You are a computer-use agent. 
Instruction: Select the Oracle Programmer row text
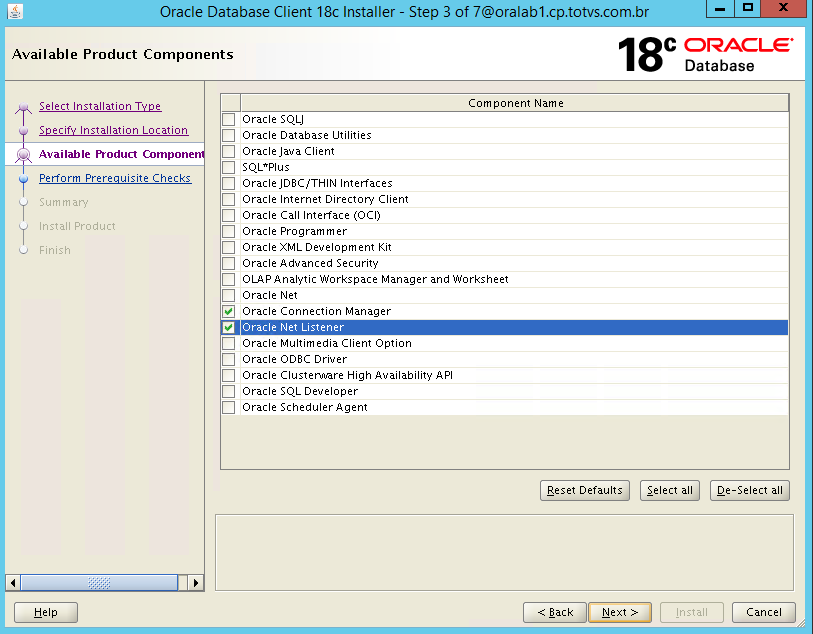pyautogui.click(x=295, y=231)
